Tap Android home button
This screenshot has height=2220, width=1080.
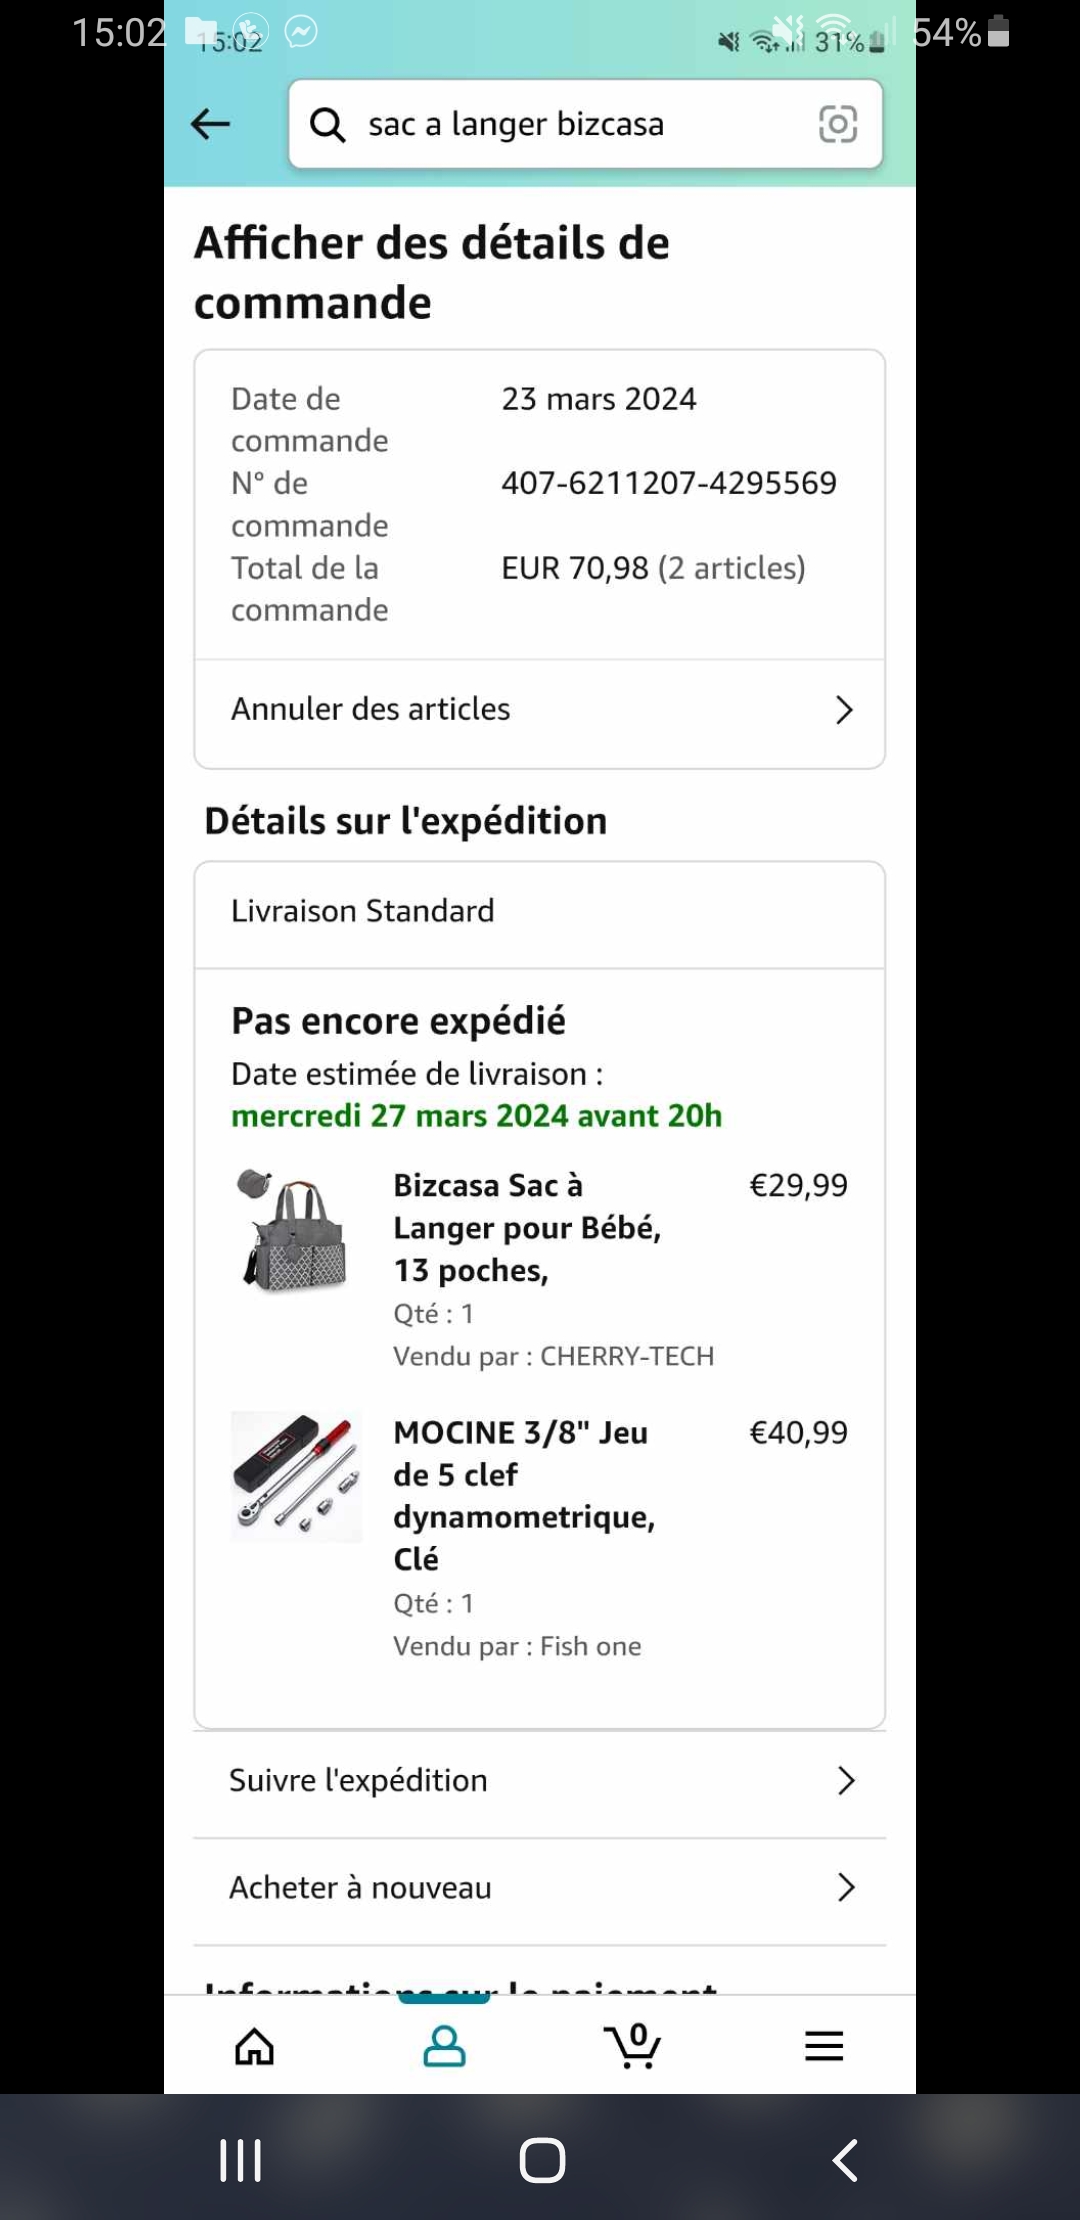(x=542, y=2160)
